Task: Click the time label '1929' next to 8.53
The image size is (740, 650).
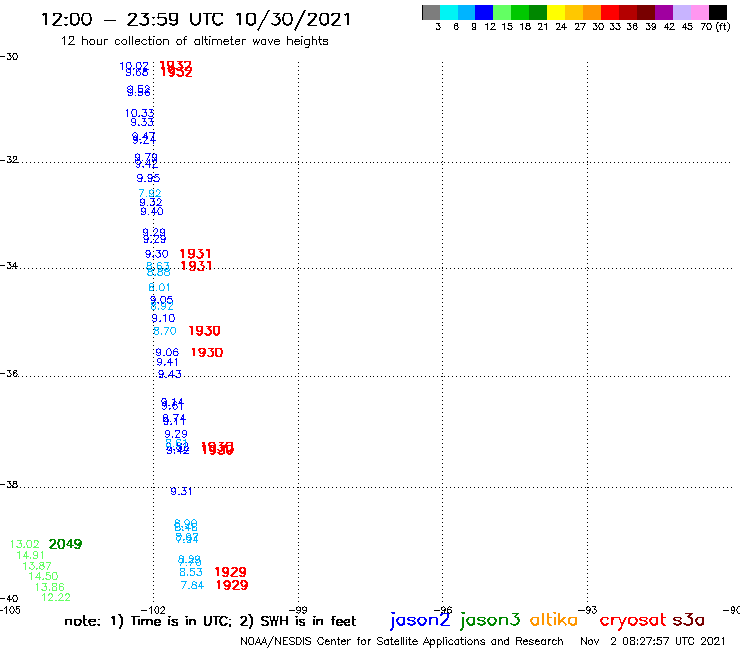Action: pos(230,572)
